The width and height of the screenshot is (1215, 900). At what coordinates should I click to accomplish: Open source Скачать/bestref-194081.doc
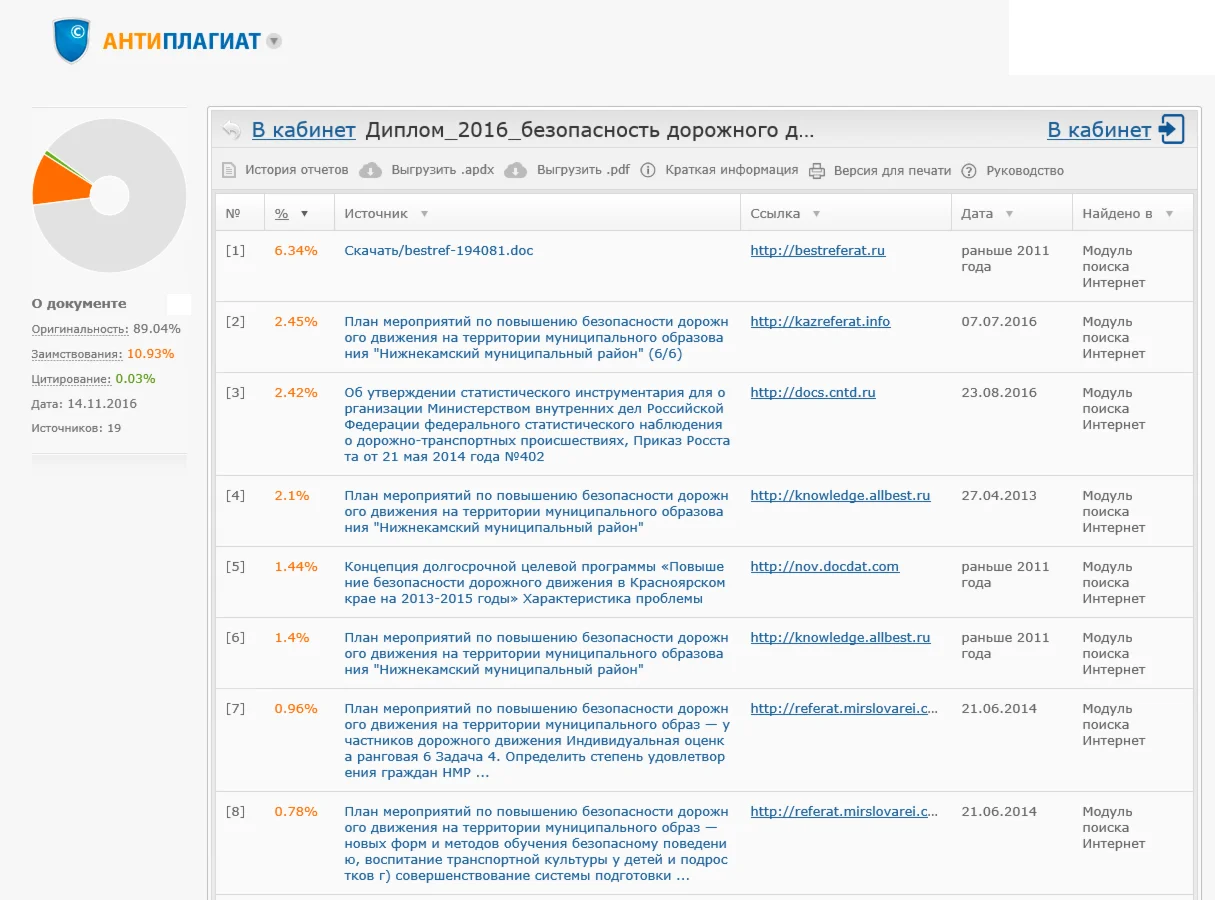point(438,251)
